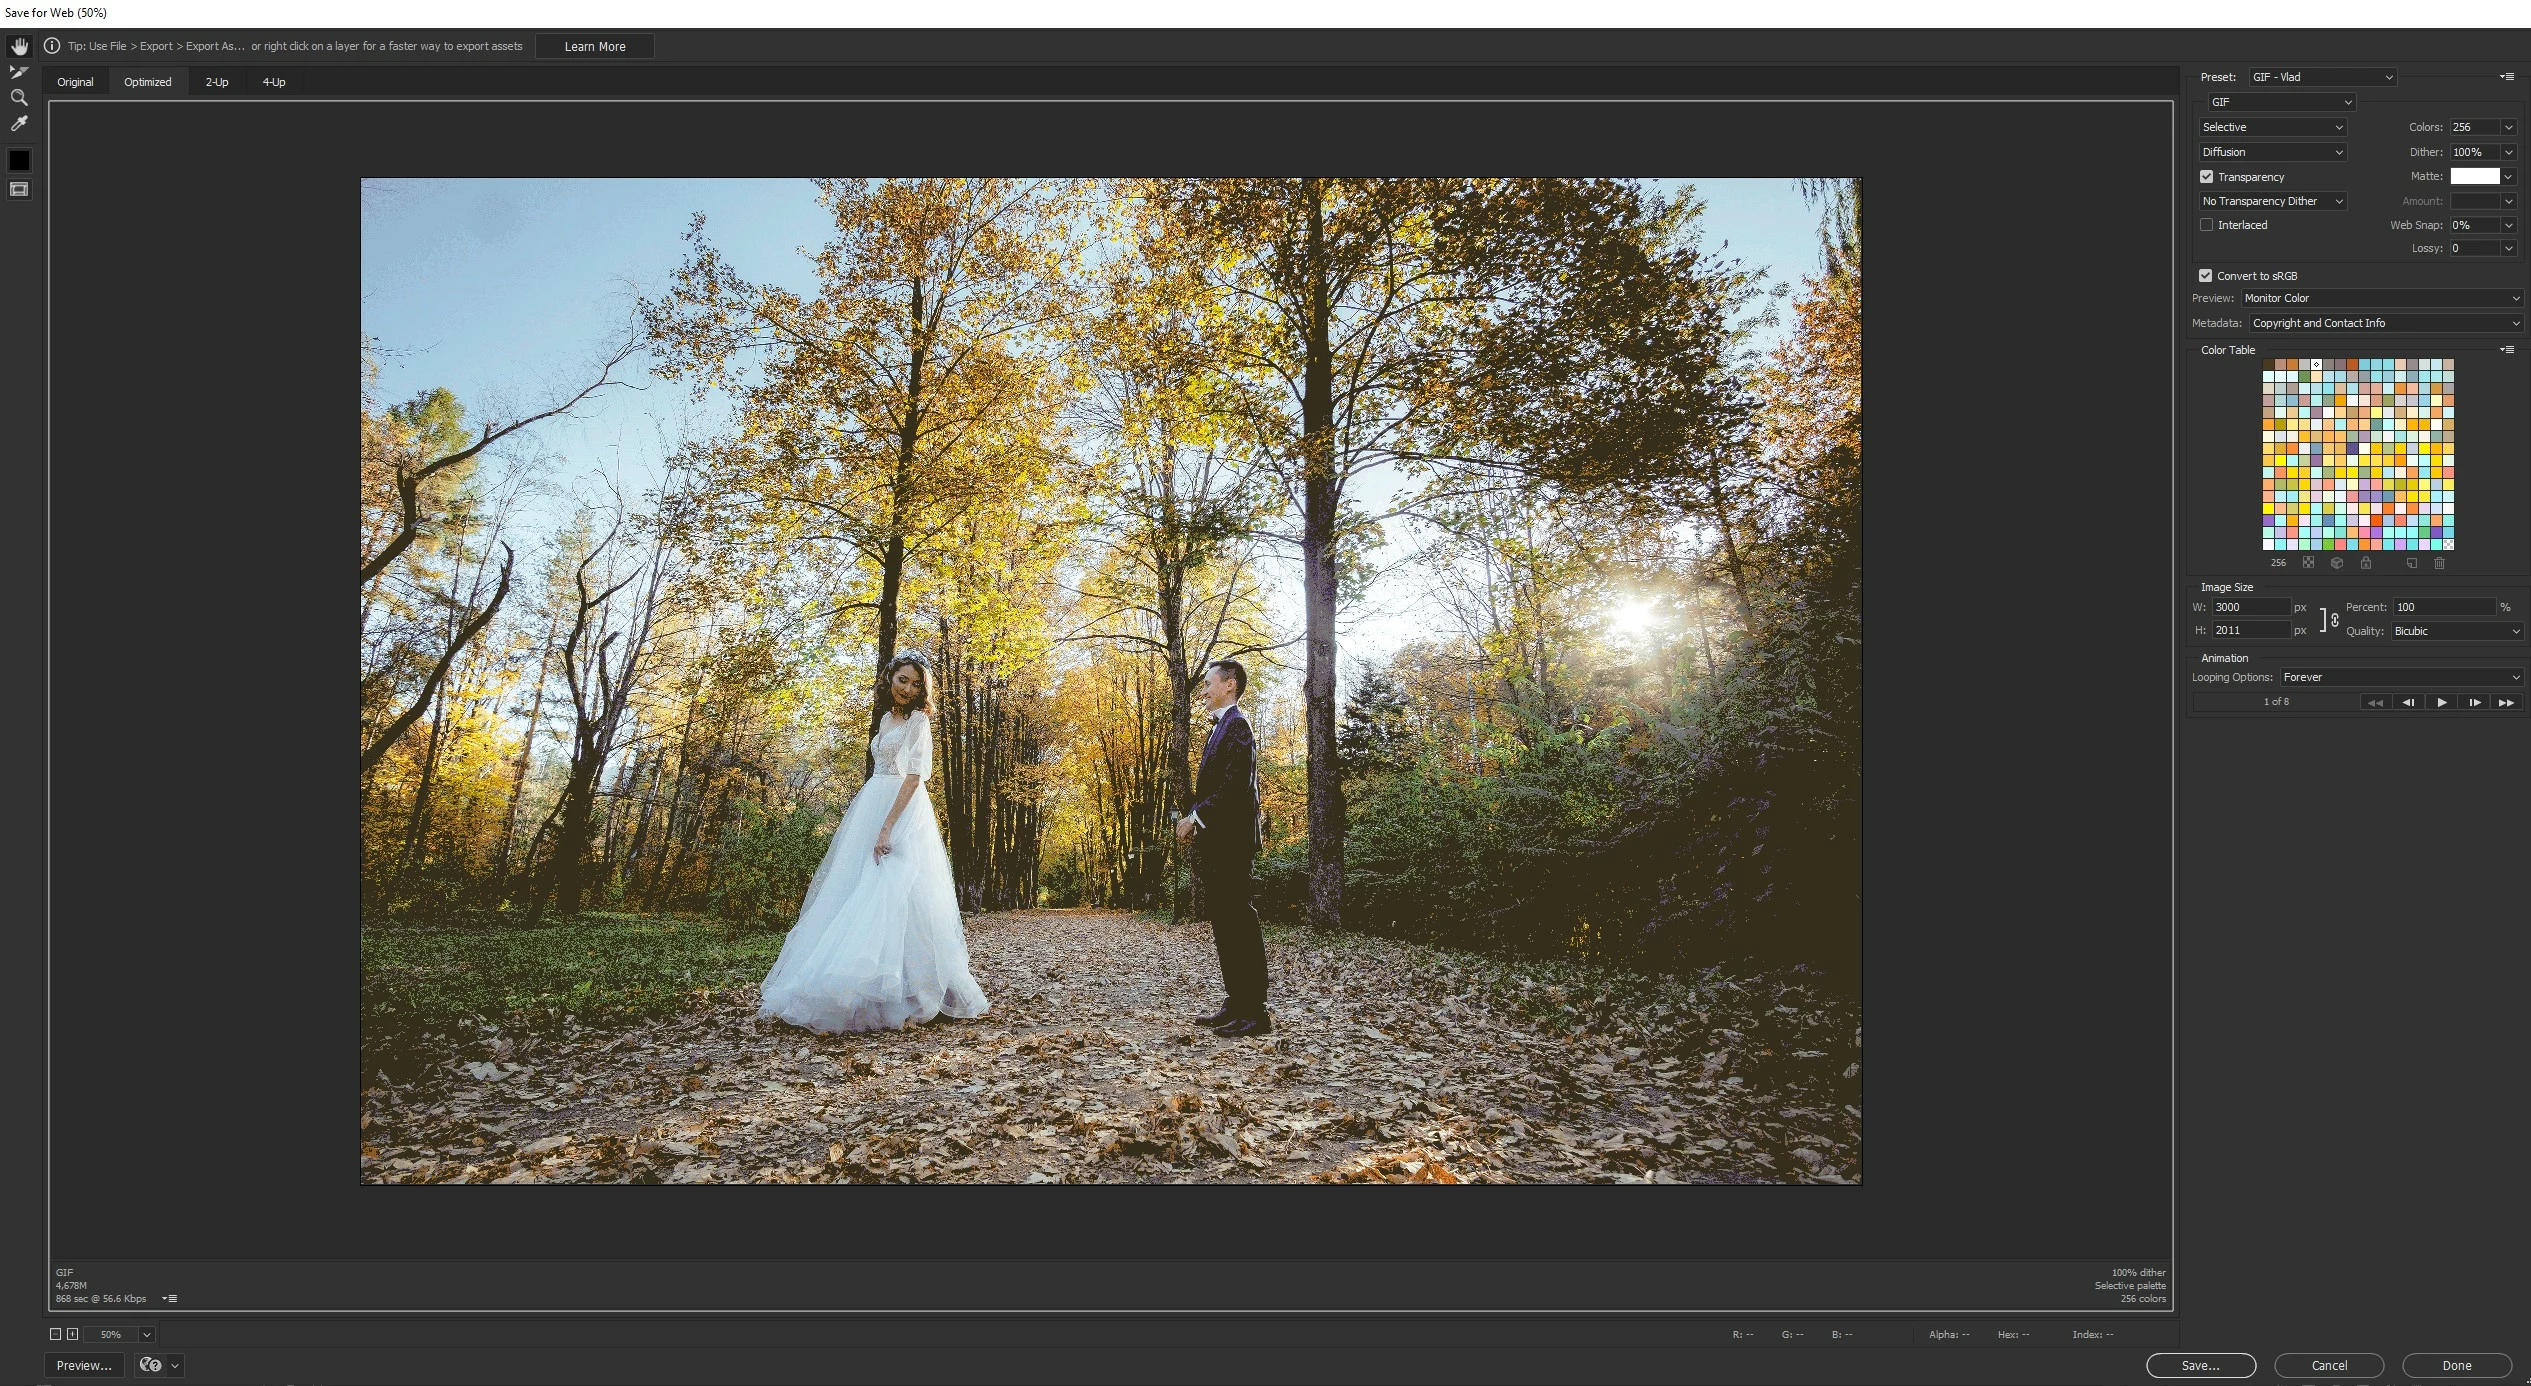
Task: Select the Hand tool
Action: click(19, 47)
